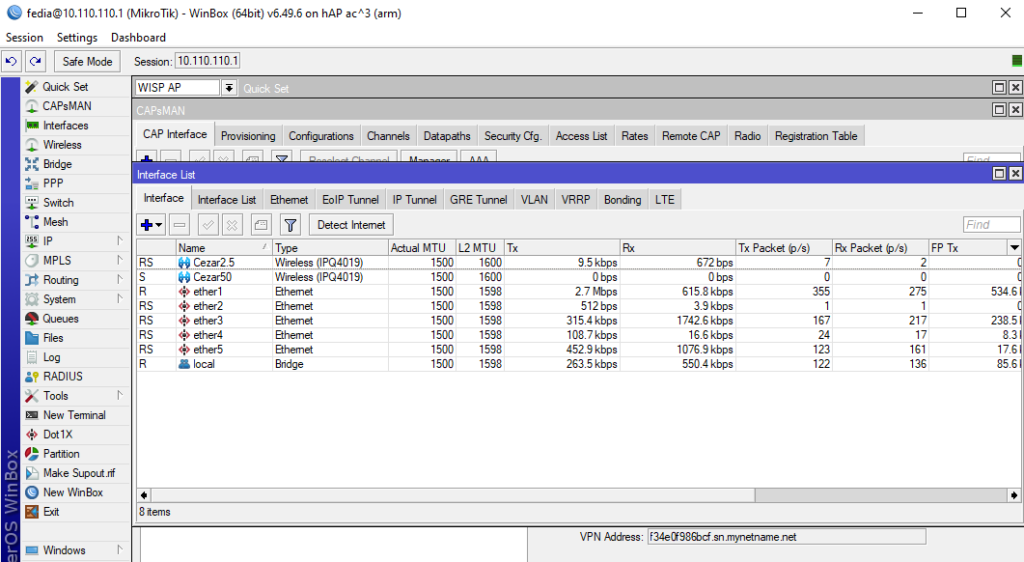Select the local bridge row
The width and height of the screenshot is (1024, 562).
579,364
